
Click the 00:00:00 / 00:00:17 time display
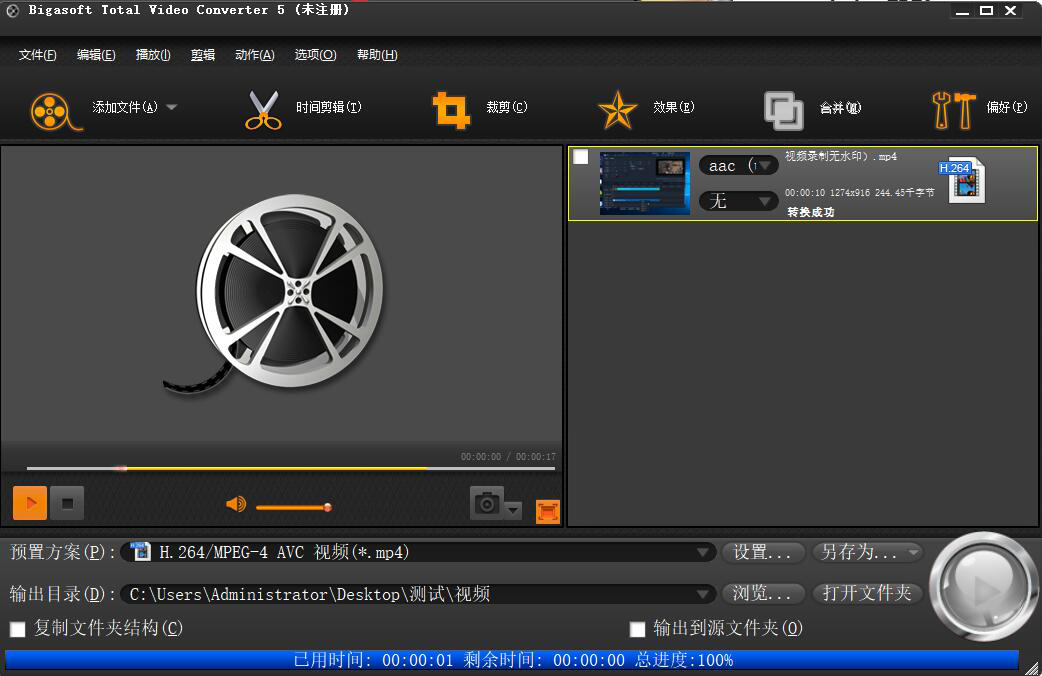coord(508,457)
